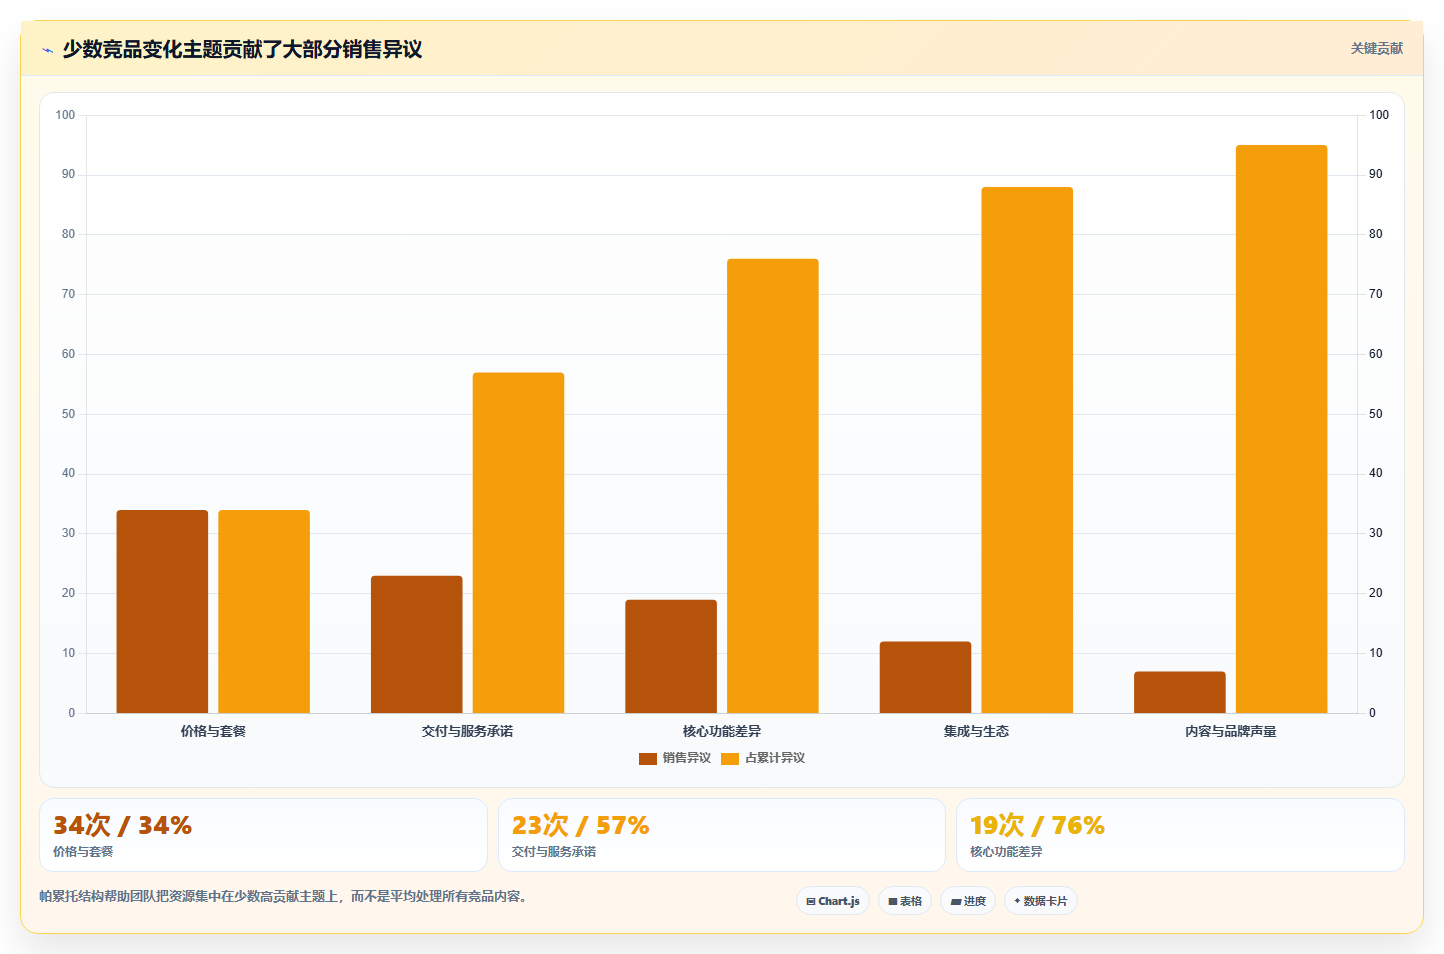Click the brown 销售异议 bar for 价格与套餐
Screen dimensions: 1444x954
162,611
